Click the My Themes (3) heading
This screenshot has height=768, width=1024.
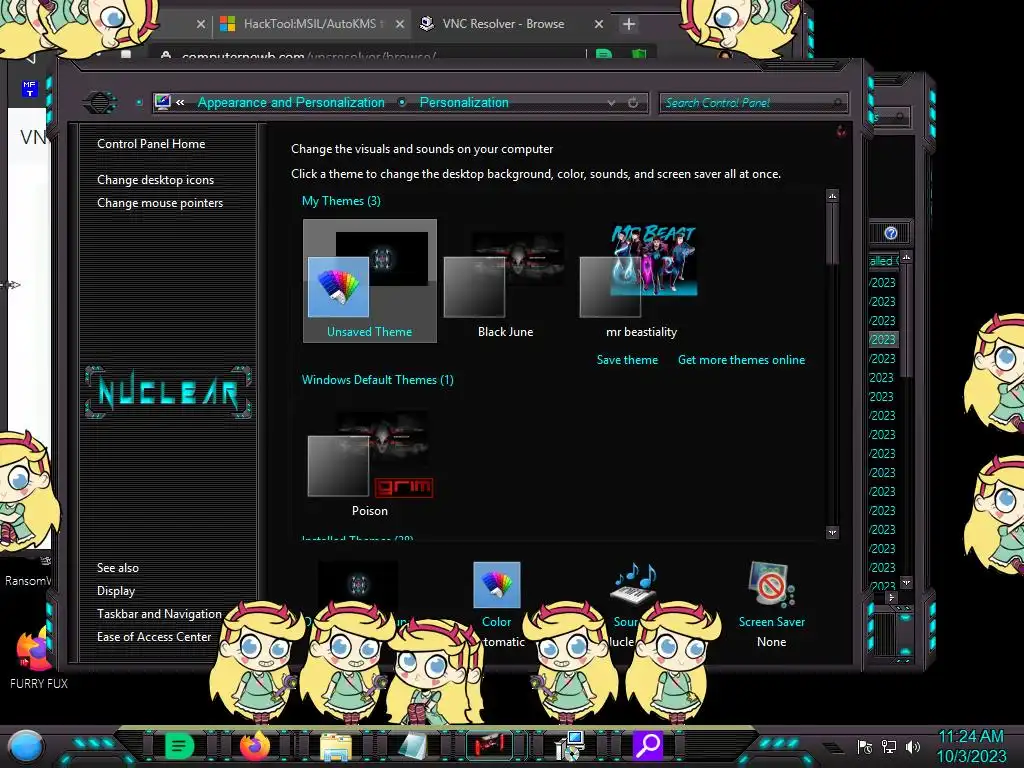pos(341,201)
